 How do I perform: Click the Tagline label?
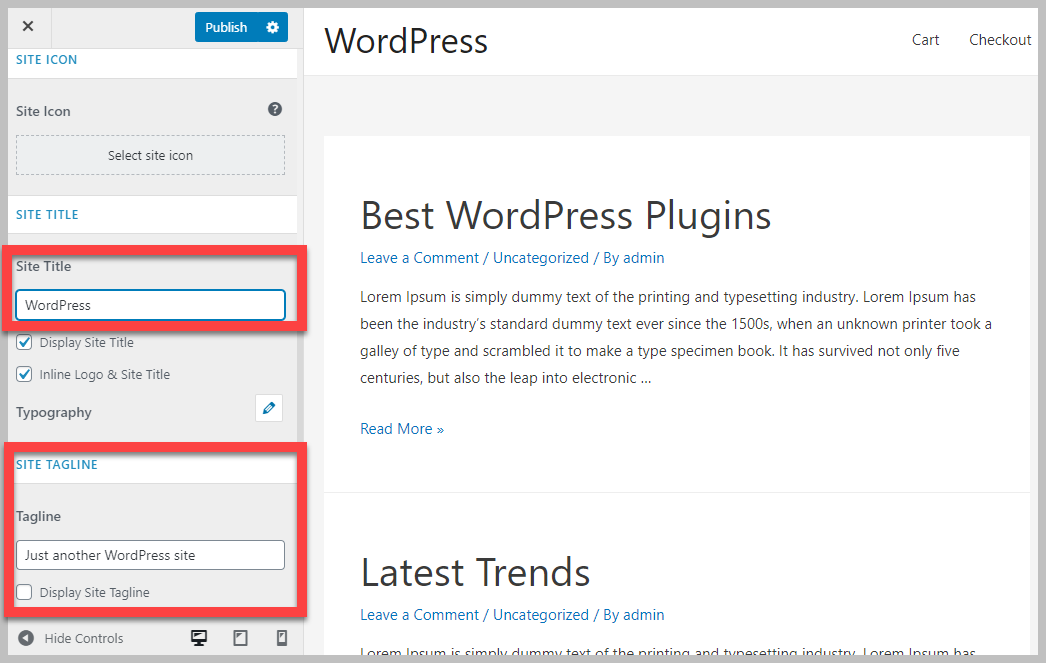(39, 516)
